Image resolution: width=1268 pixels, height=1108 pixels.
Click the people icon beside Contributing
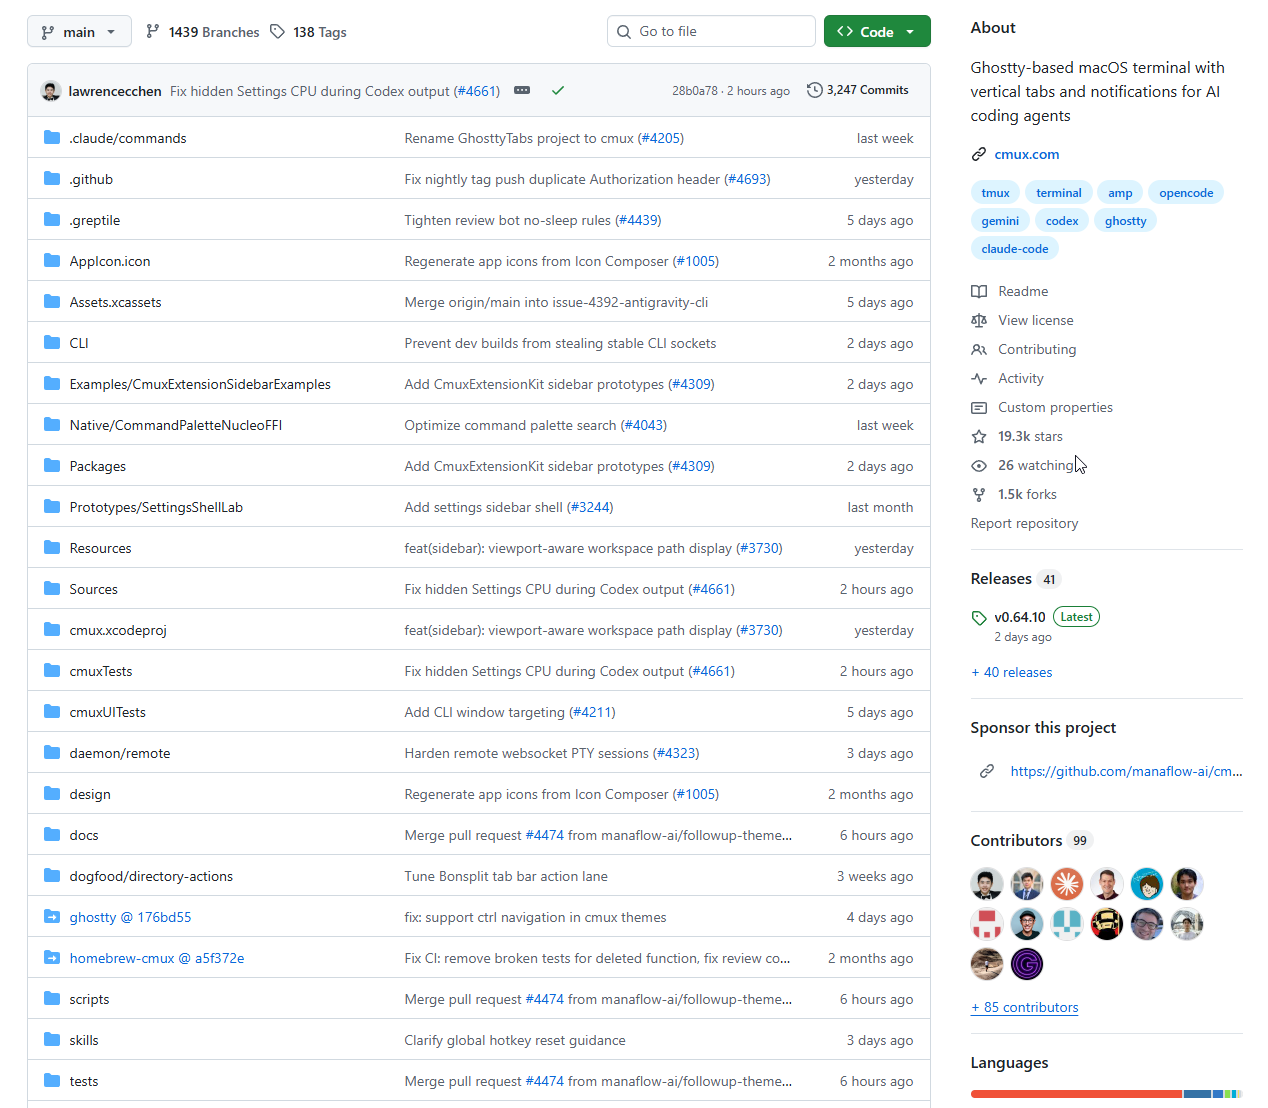click(979, 349)
